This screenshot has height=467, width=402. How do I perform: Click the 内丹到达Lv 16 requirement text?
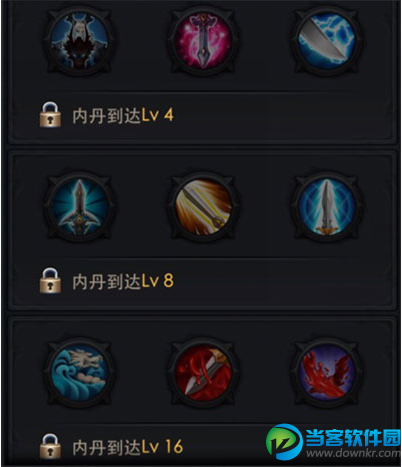click(x=128, y=447)
